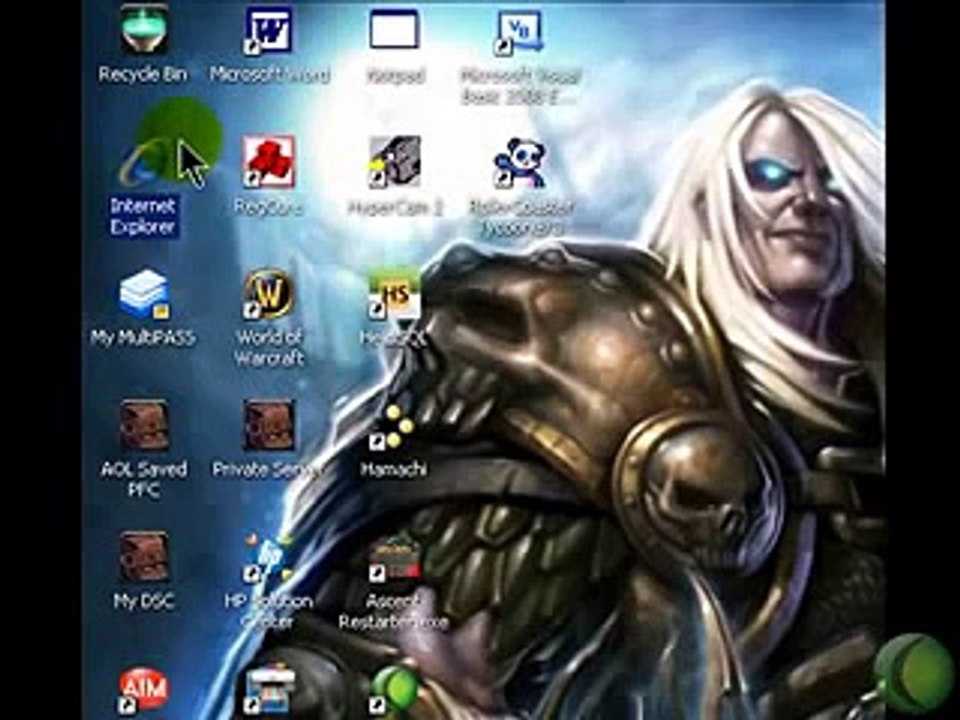This screenshot has height=720, width=960.
Task: Click the "My MultiPASS" label text
Action: [x=143, y=337]
